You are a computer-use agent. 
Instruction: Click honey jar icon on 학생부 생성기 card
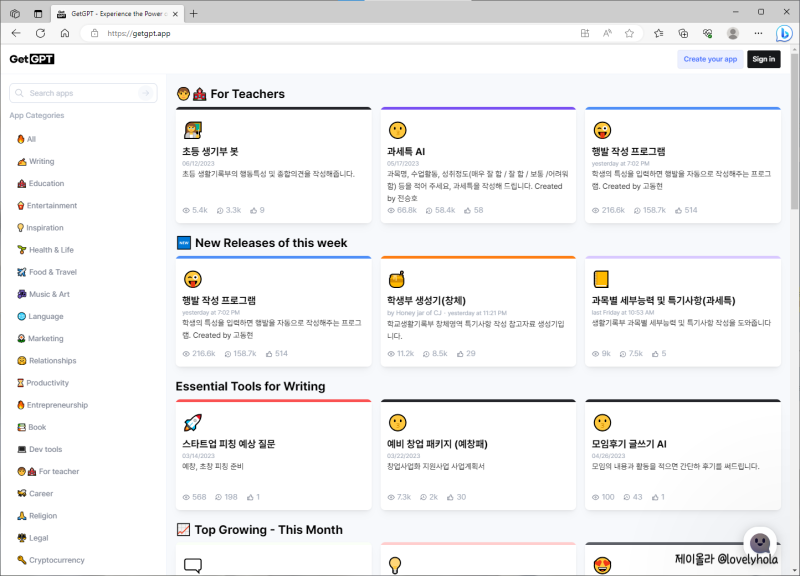397,279
